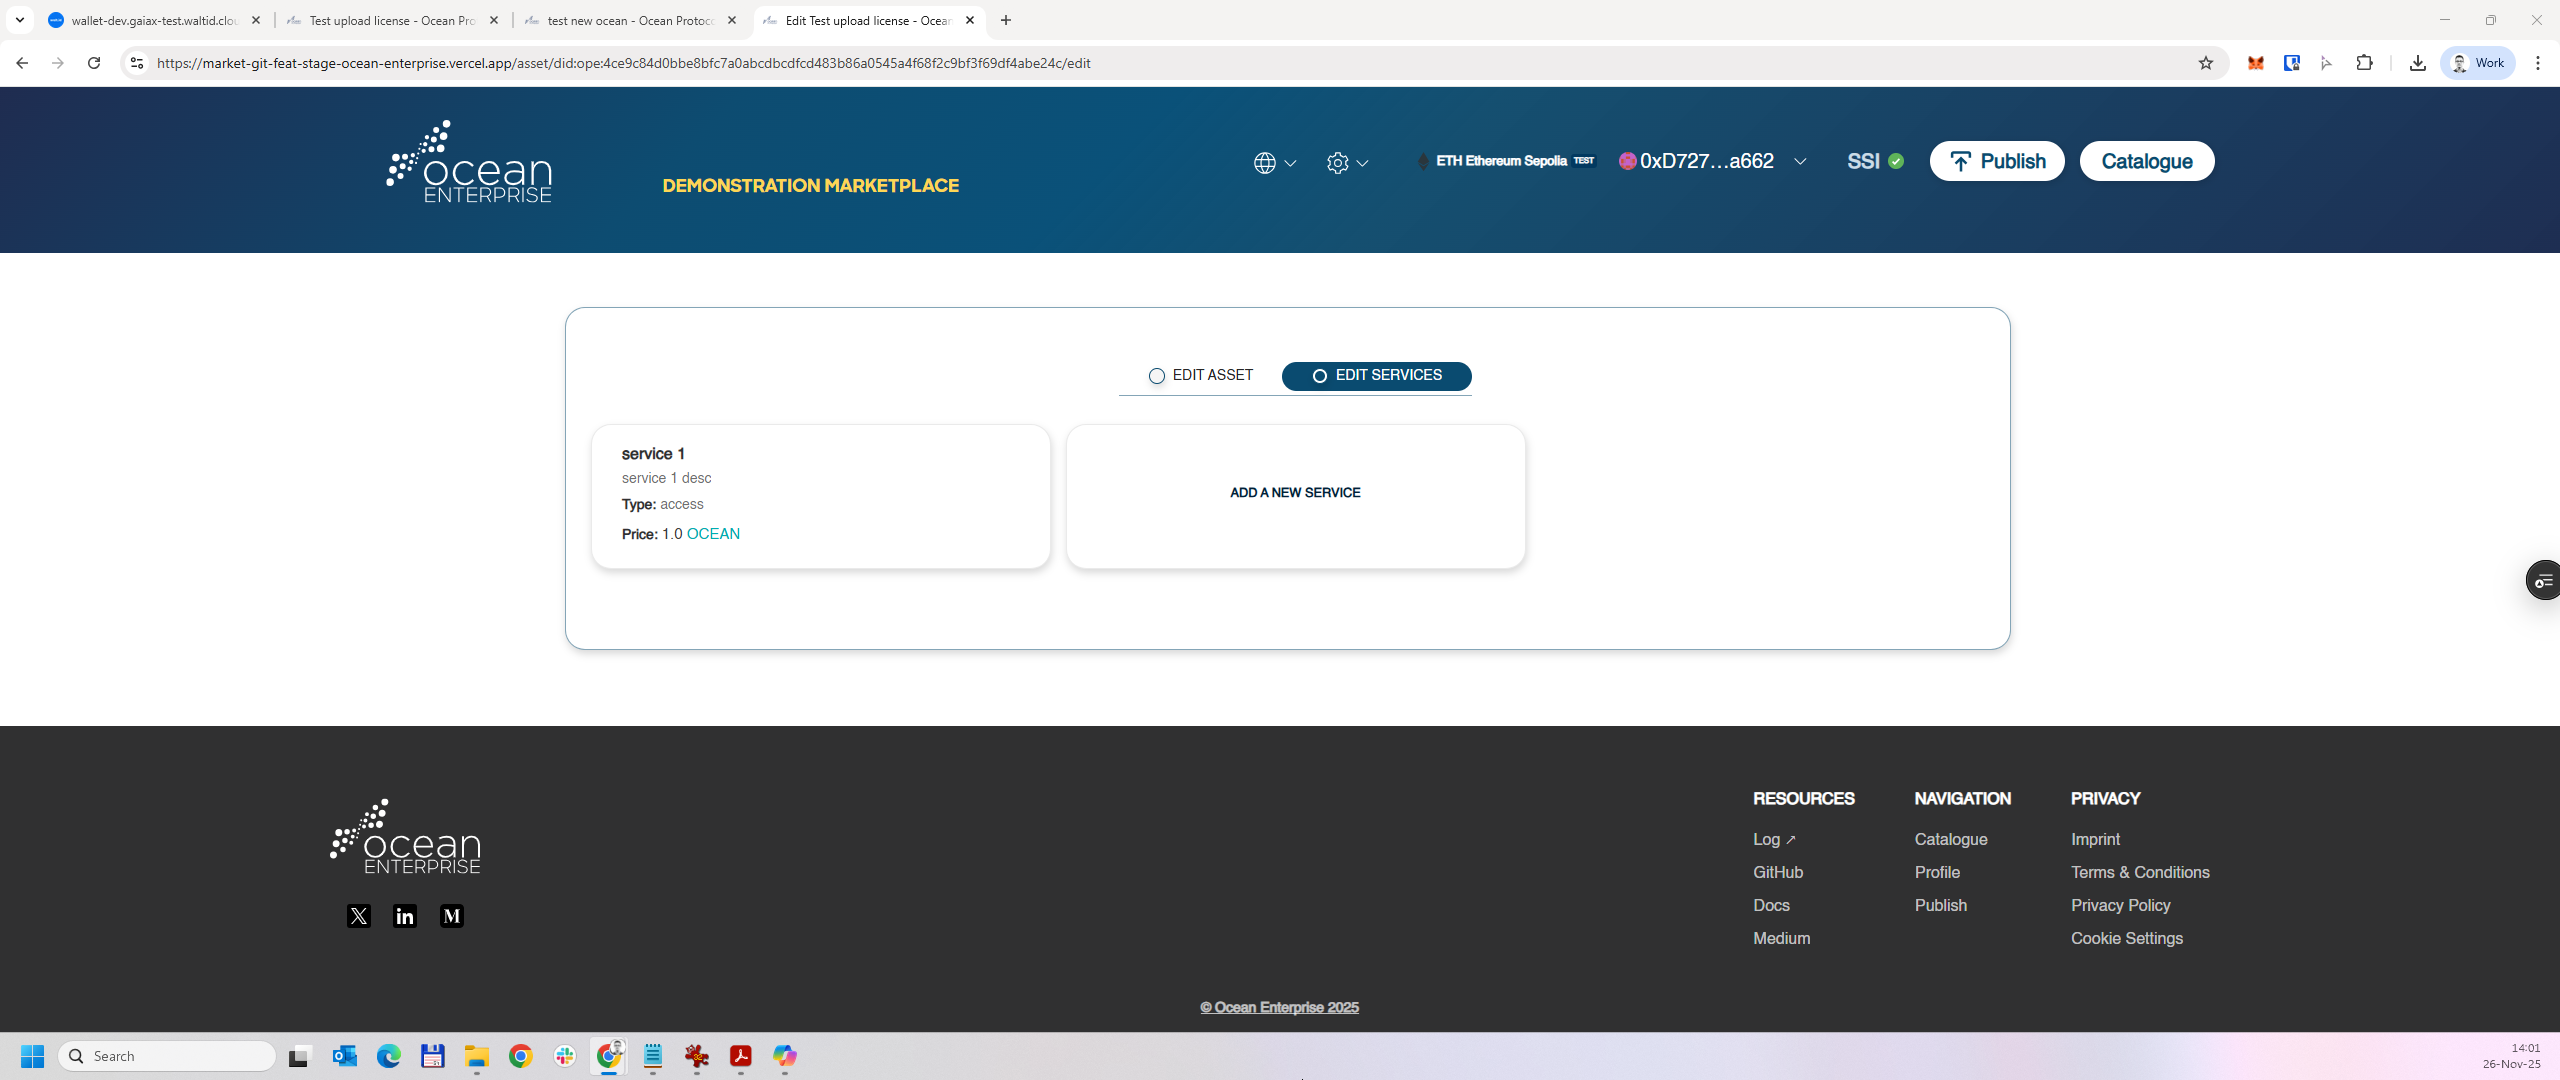Switch to the 'test new ocean' browser tab
This screenshot has height=1080, width=2560.
[630, 20]
